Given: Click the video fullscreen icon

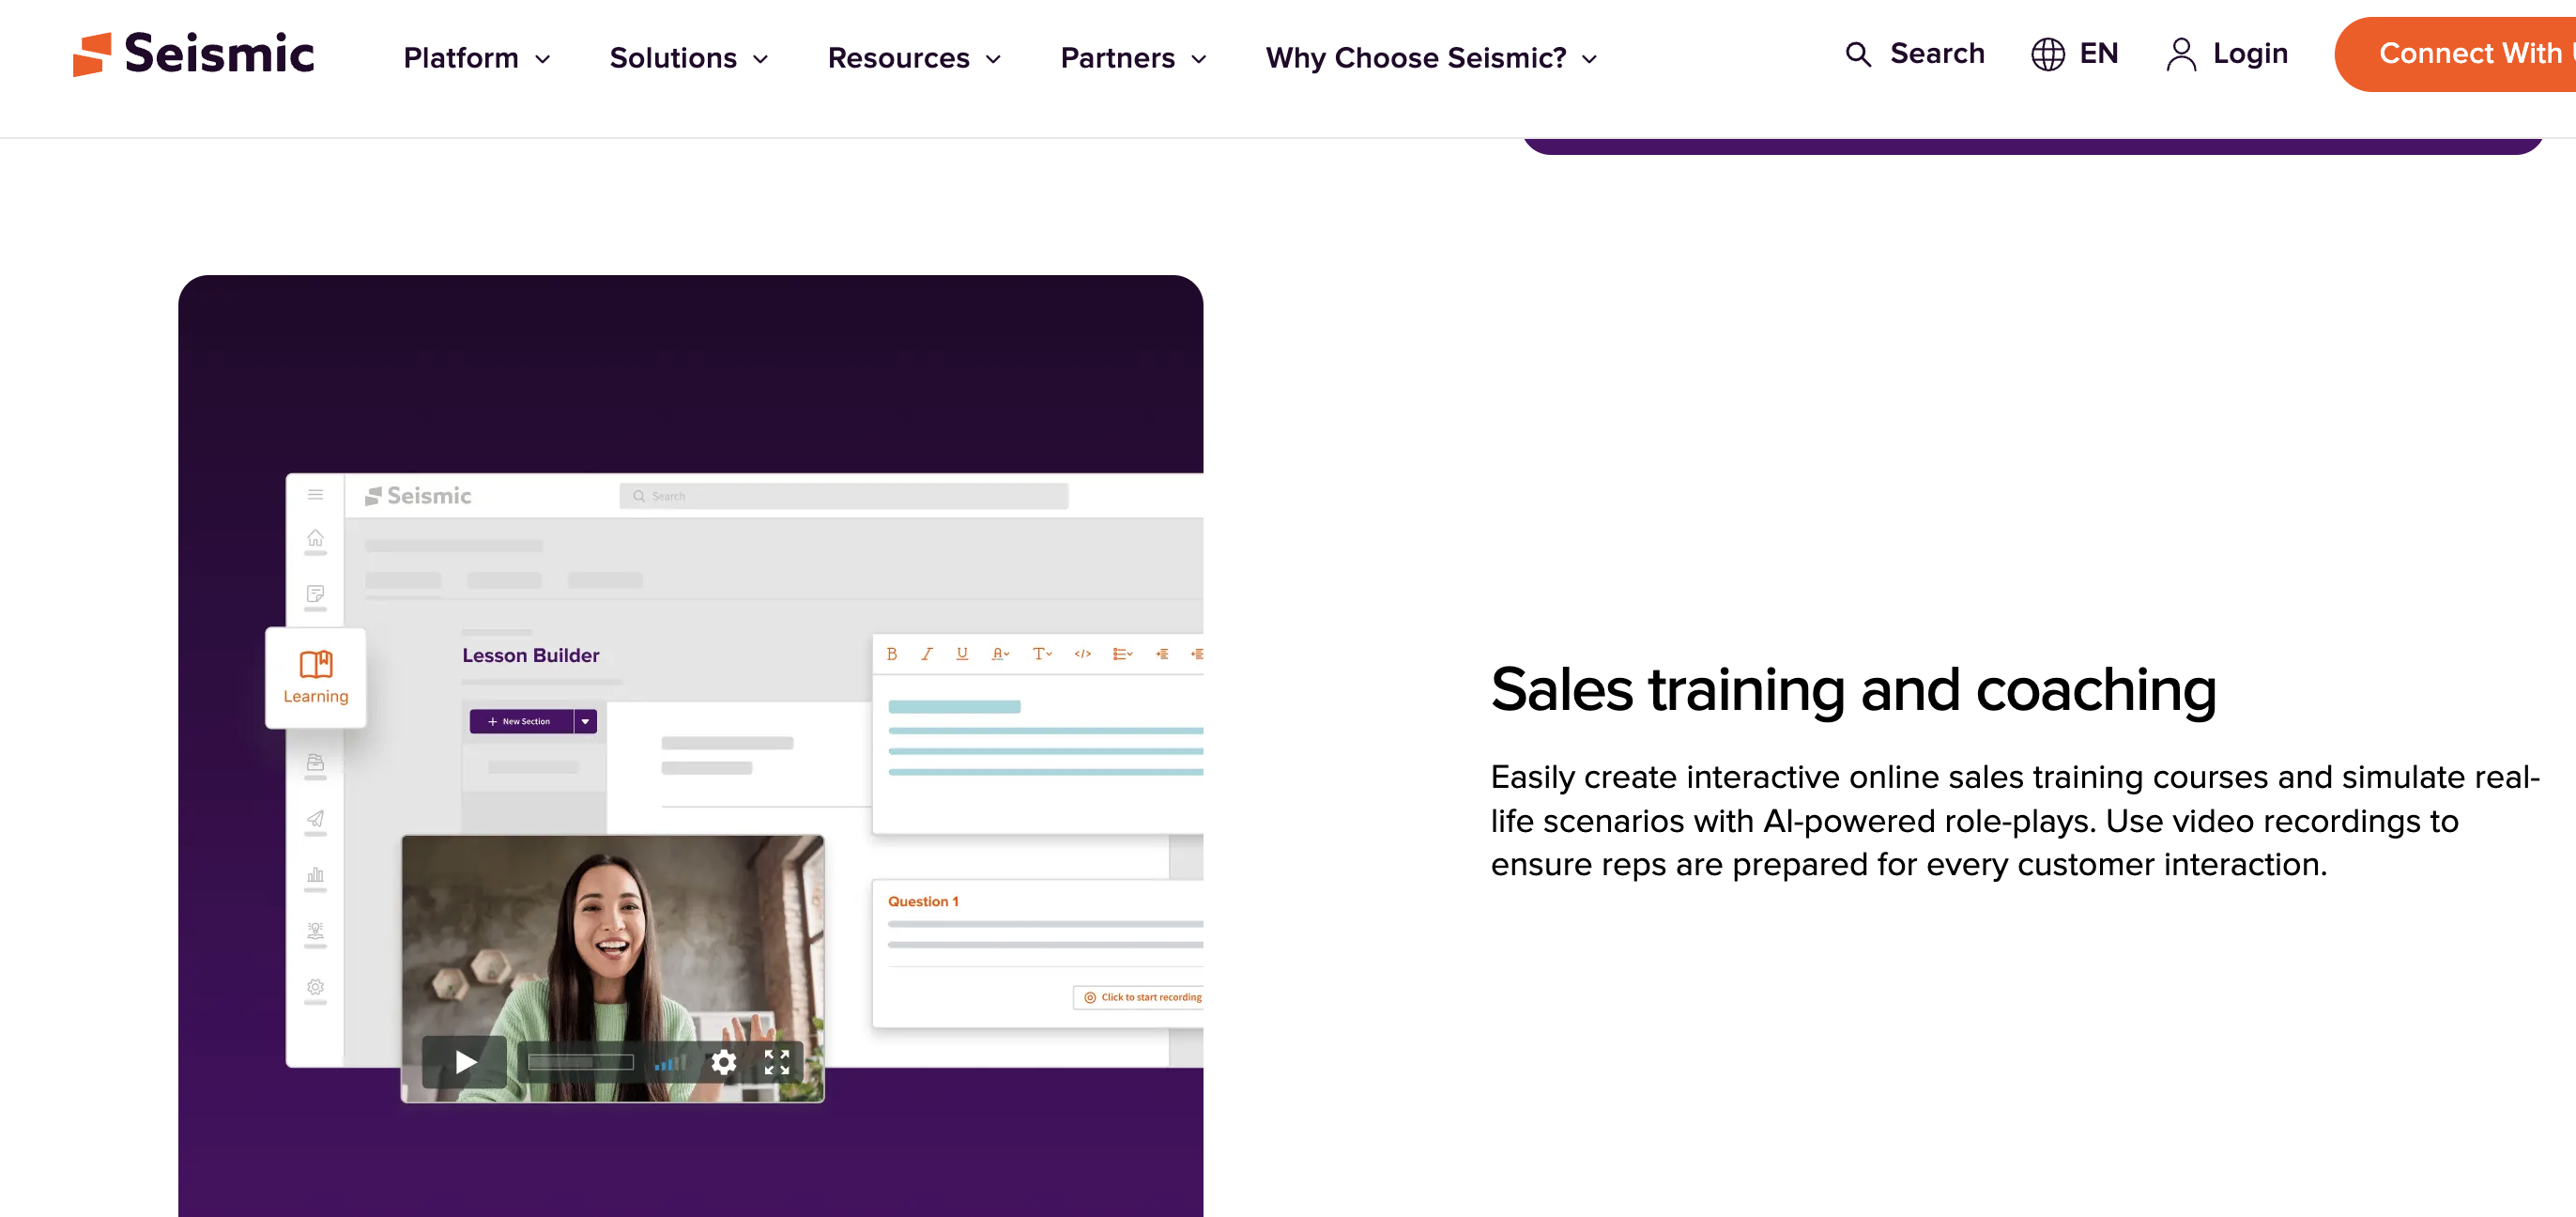Looking at the screenshot, I should pyautogui.click(x=777, y=1062).
